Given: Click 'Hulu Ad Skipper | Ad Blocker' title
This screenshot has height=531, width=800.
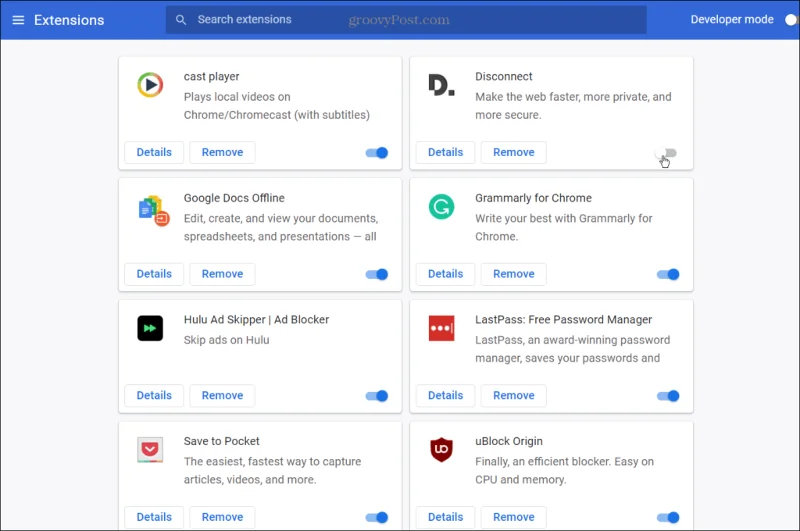Looking at the screenshot, I should [x=256, y=320].
